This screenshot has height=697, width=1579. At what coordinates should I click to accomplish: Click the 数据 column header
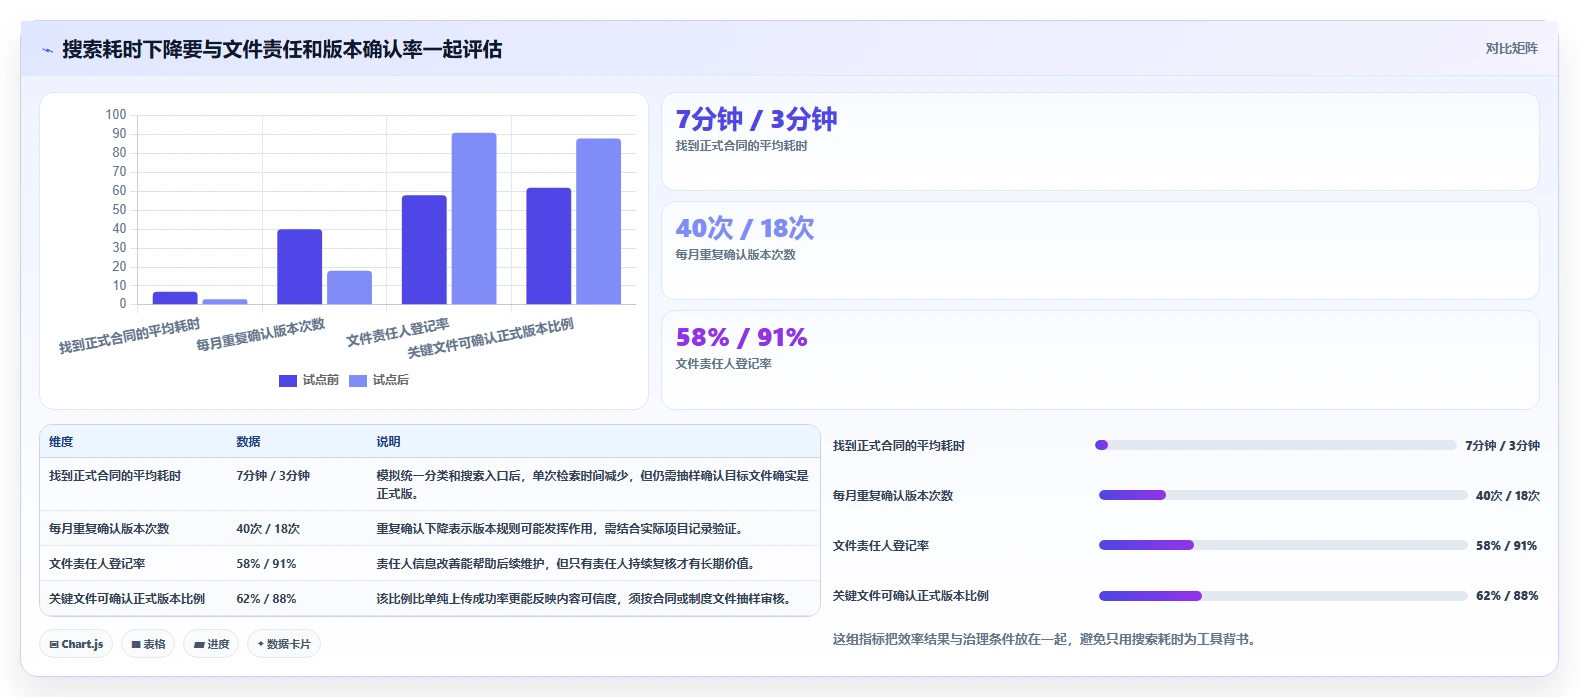pos(248,441)
